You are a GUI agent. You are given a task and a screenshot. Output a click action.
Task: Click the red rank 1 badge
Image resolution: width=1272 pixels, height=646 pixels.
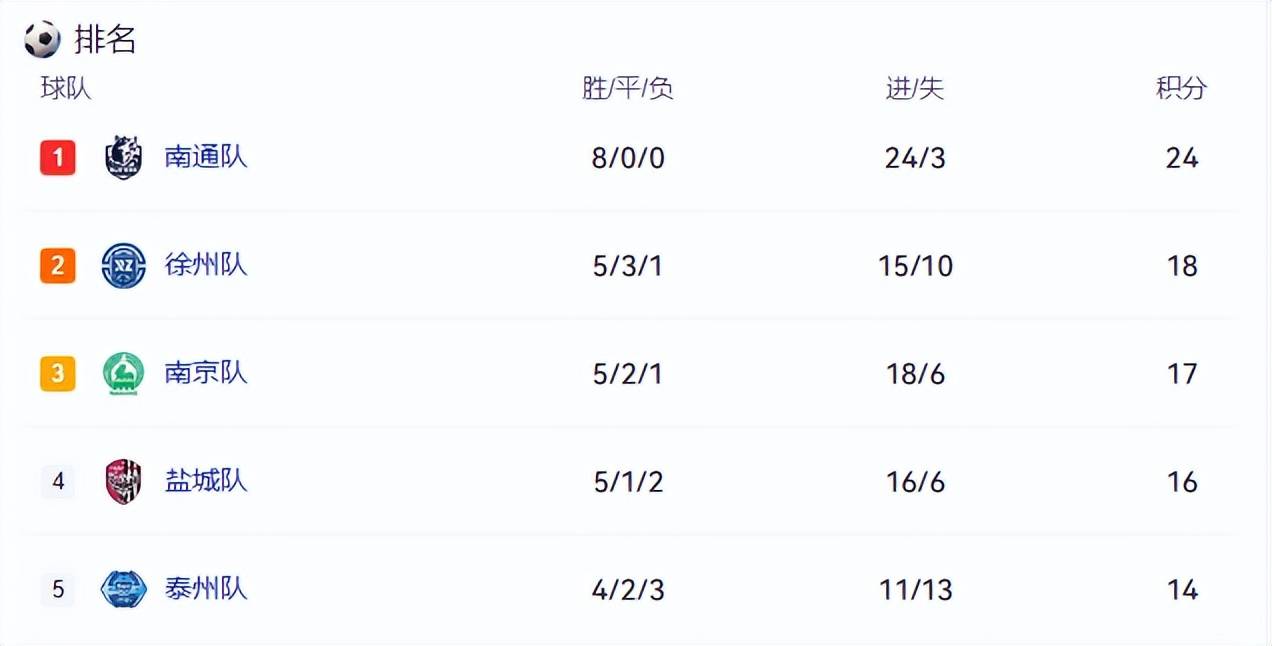click(58, 157)
